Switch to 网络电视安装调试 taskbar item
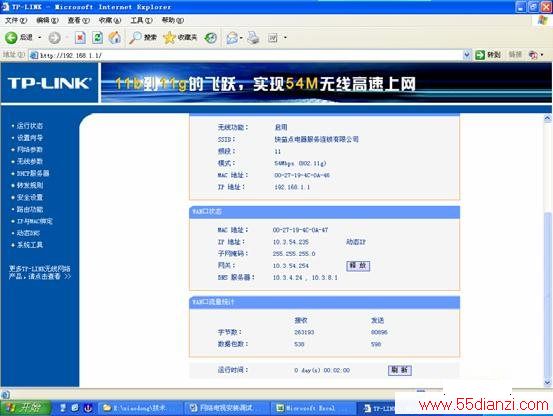The height and width of the screenshot is (416, 553). 226,408
